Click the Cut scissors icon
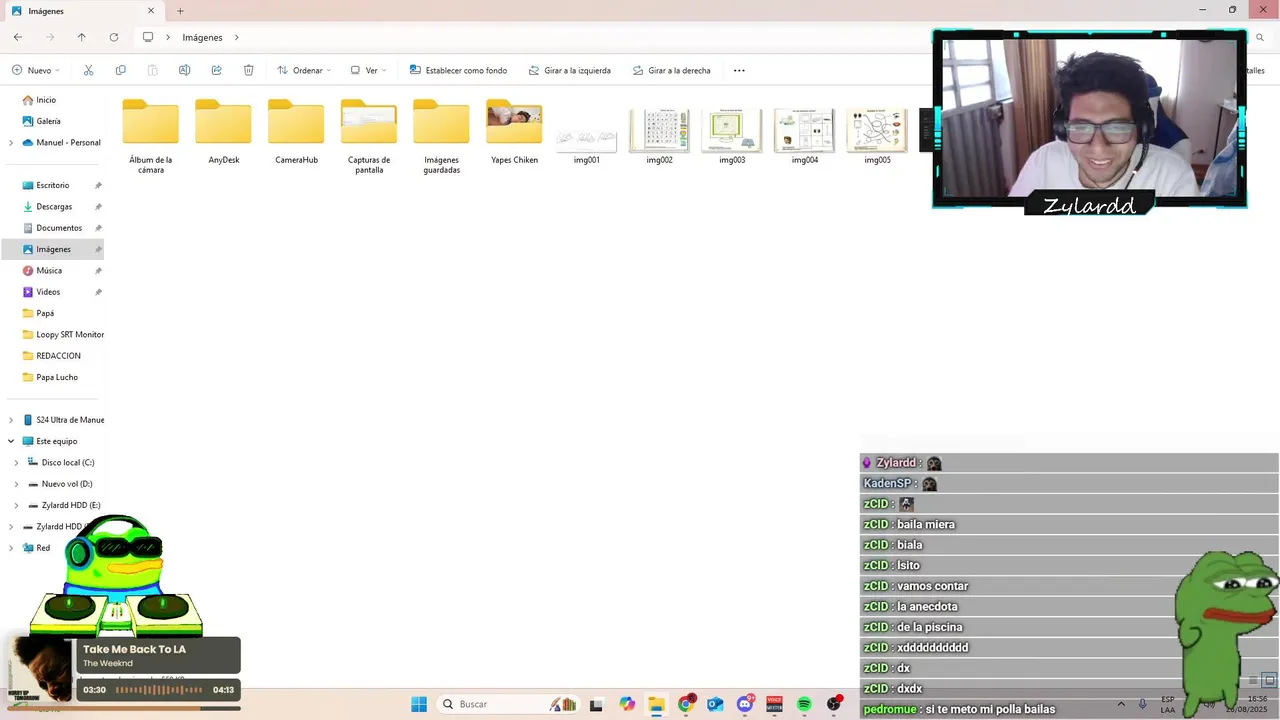 tap(88, 70)
